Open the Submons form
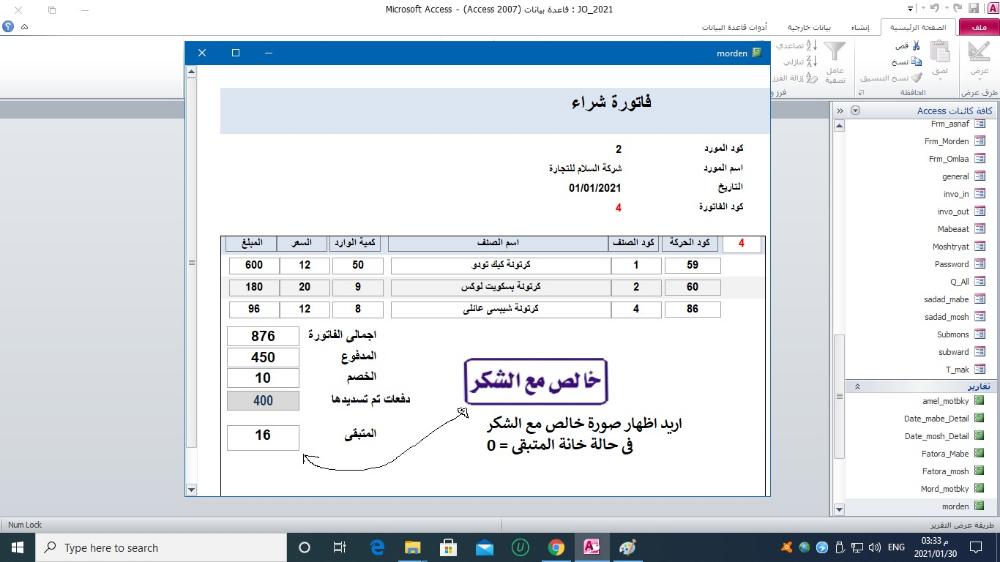The width and height of the screenshot is (1000, 562). pos(953,334)
